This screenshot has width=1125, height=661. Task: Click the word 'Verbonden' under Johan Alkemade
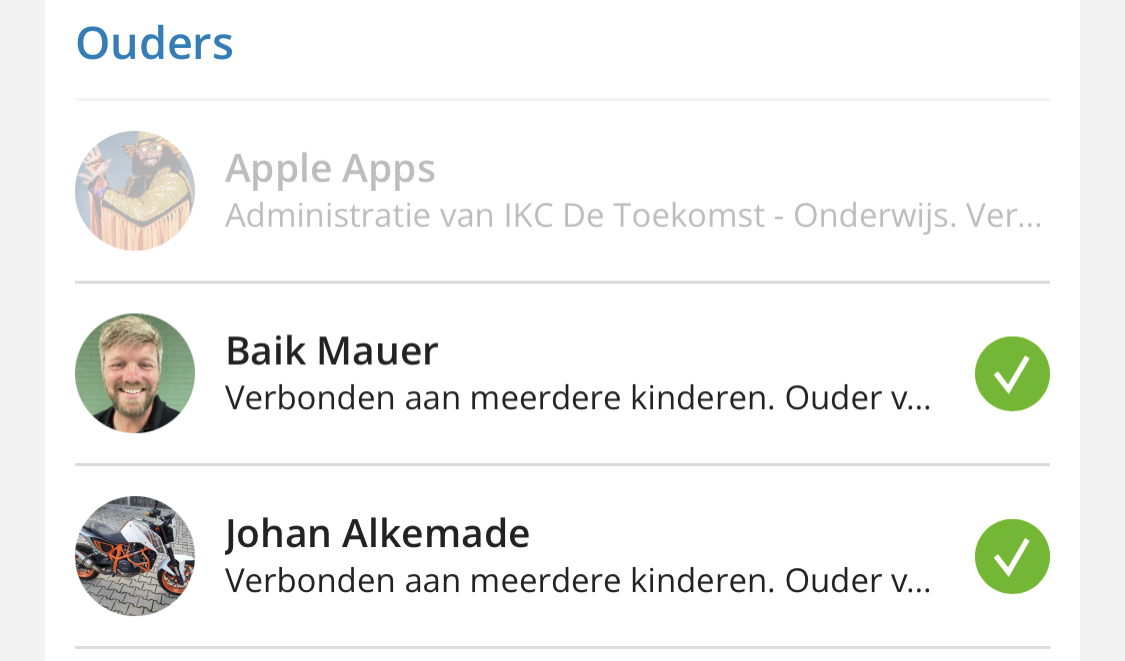(x=310, y=581)
